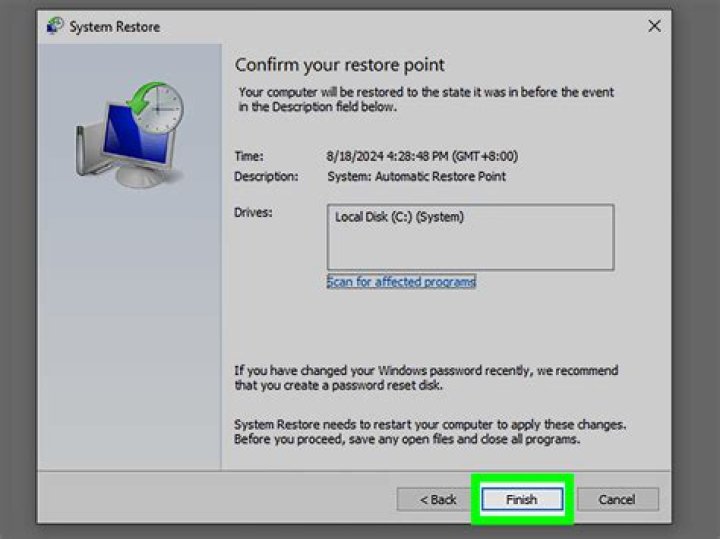Click the password reset disk recommendation text
The image size is (720, 539).
pos(426,378)
